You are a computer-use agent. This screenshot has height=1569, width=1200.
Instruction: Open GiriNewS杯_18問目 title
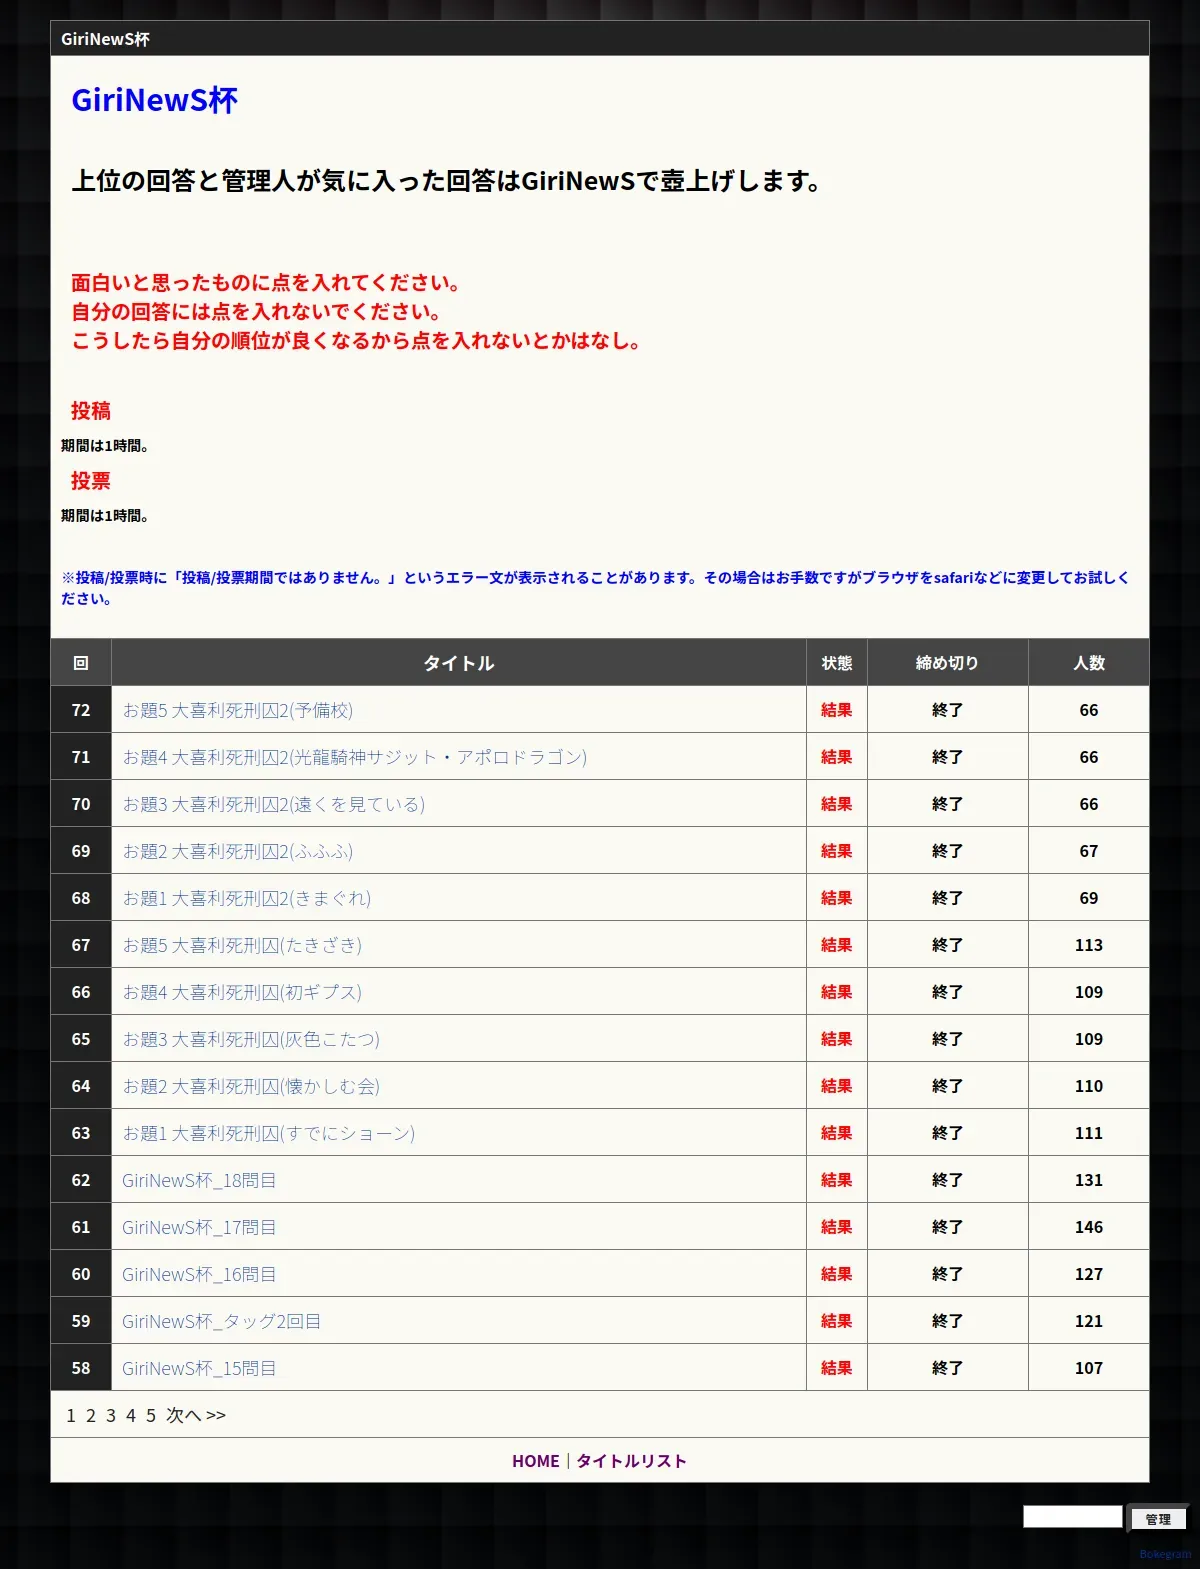(x=199, y=1180)
